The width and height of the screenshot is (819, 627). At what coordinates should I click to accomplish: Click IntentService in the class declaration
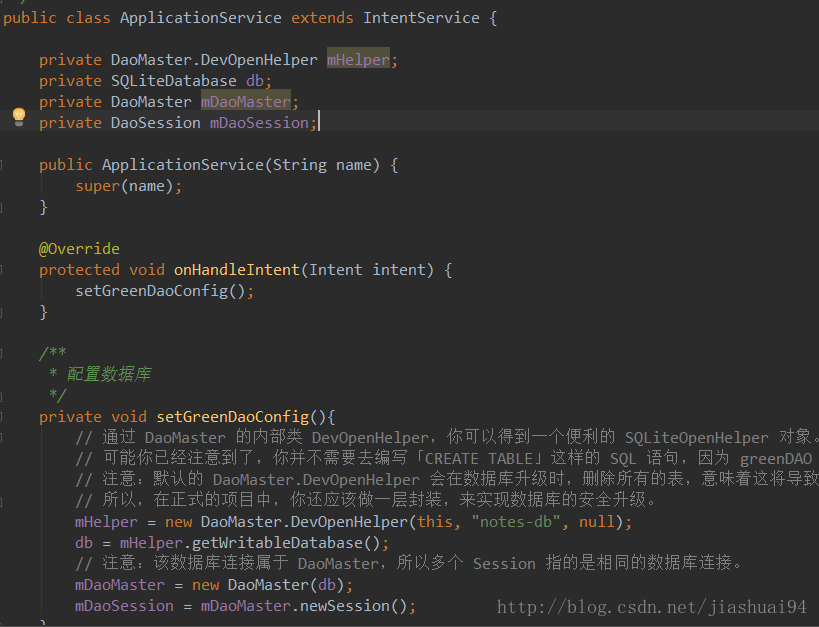(421, 18)
